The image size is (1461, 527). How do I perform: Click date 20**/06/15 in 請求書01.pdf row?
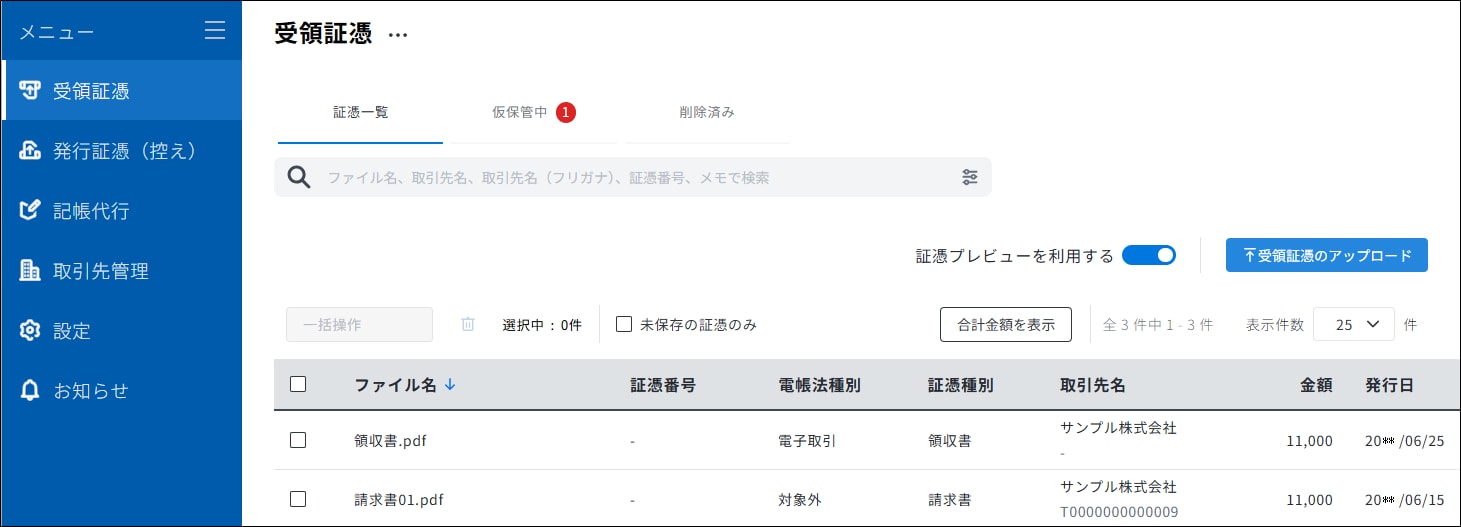[x=1405, y=500]
